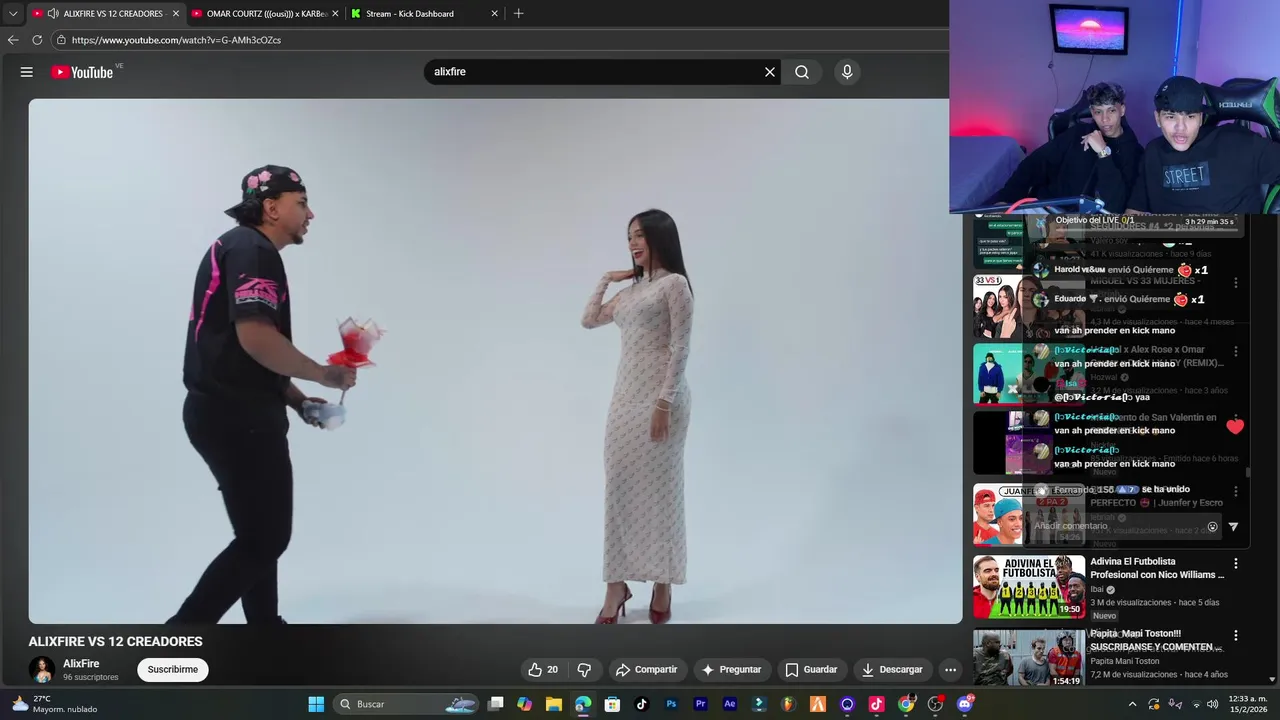The width and height of the screenshot is (1280, 720).
Task: Like the video with thumbs up
Action: (544, 670)
